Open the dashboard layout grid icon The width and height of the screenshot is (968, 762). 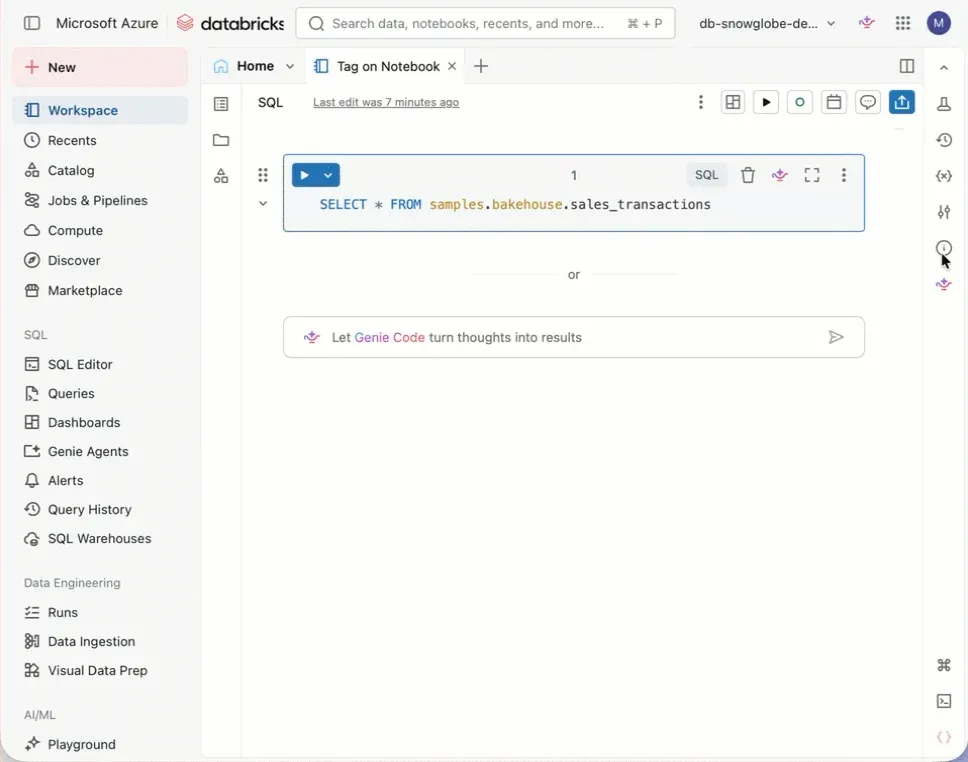click(x=733, y=103)
